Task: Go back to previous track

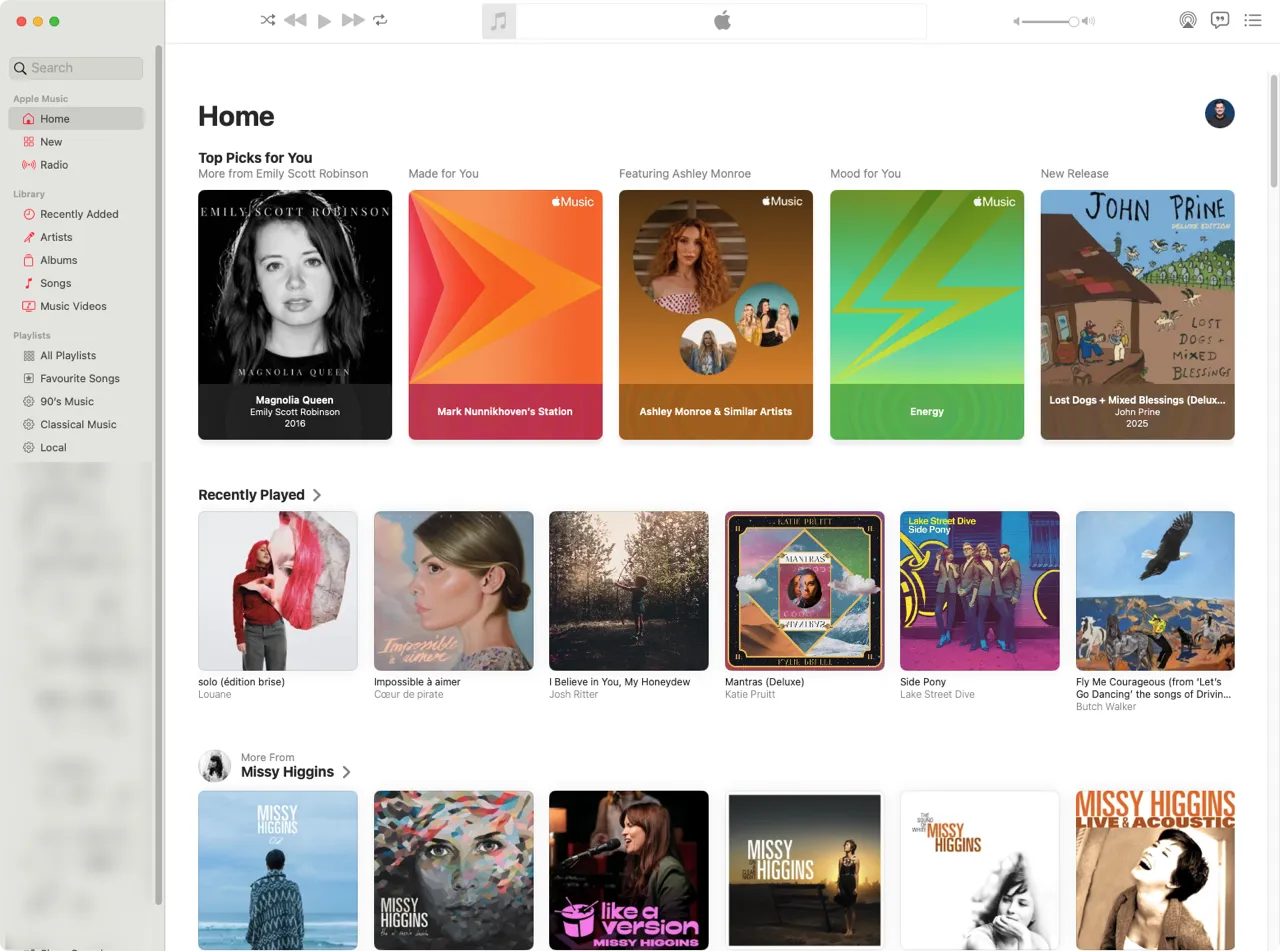Action: (295, 20)
